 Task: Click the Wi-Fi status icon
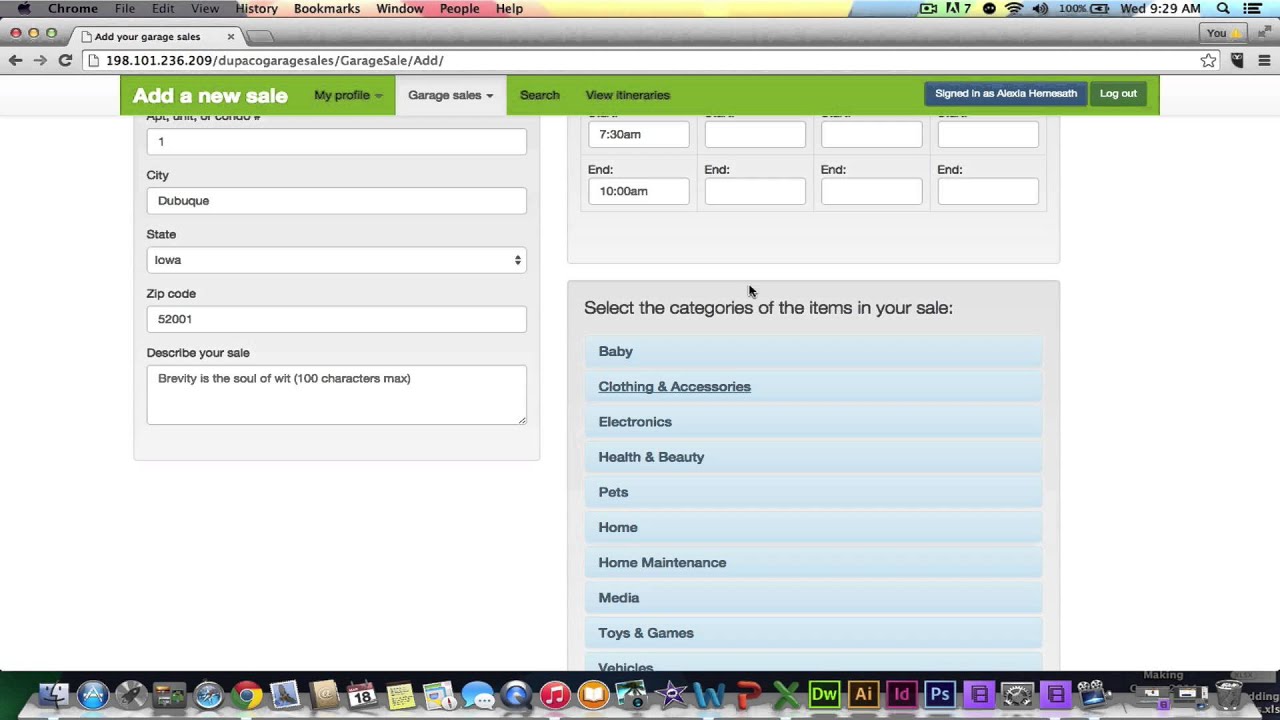point(1014,9)
